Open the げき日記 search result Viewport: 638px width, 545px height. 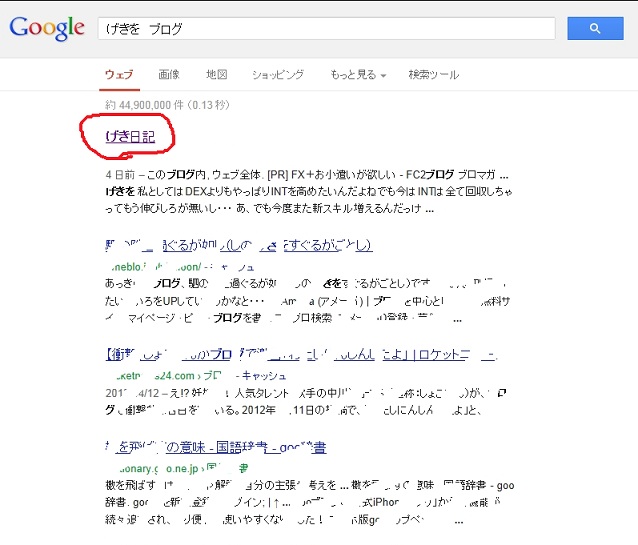130,136
